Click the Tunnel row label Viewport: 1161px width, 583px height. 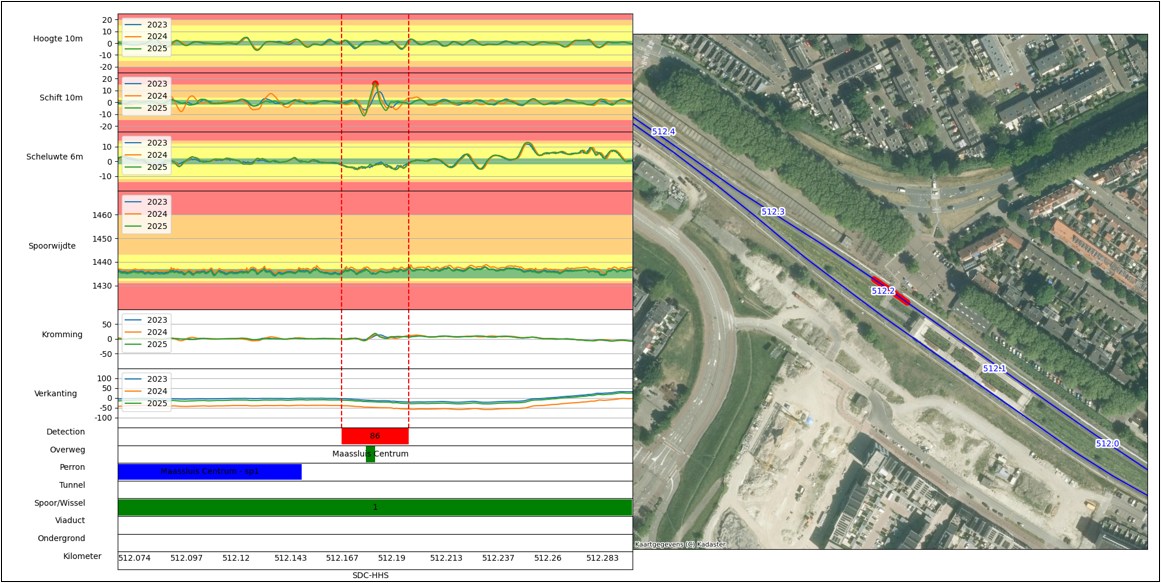[x=73, y=485]
